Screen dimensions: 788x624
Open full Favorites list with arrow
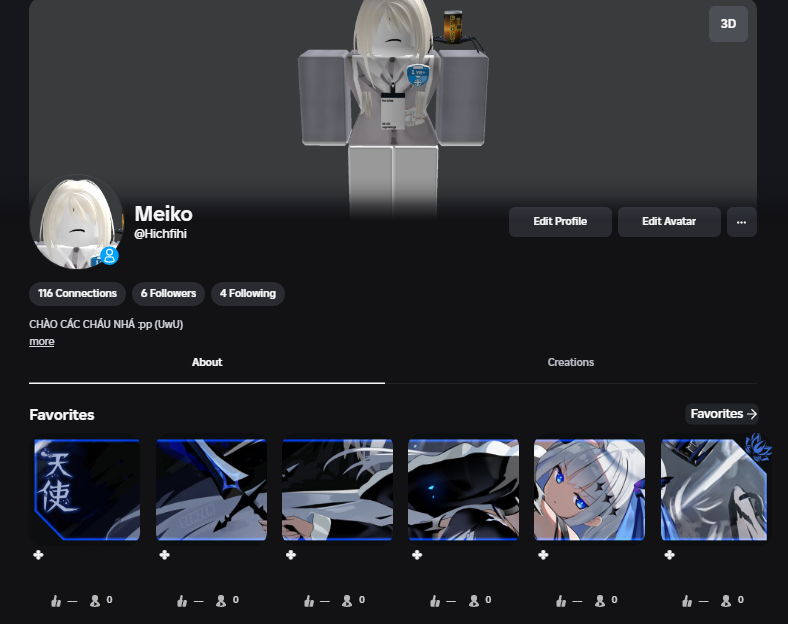(x=722, y=414)
